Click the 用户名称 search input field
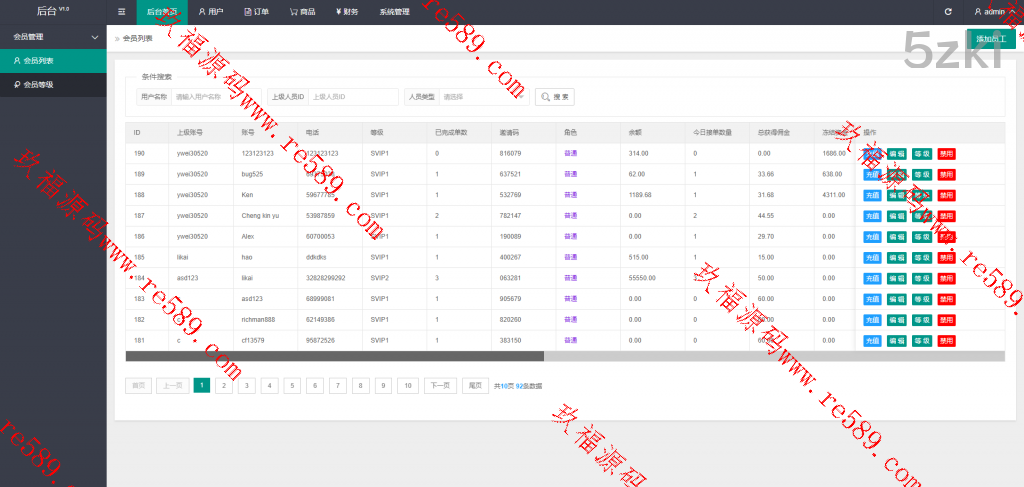The height and width of the screenshot is (487, 1024). pyautogui.click(x=215, y=97)
